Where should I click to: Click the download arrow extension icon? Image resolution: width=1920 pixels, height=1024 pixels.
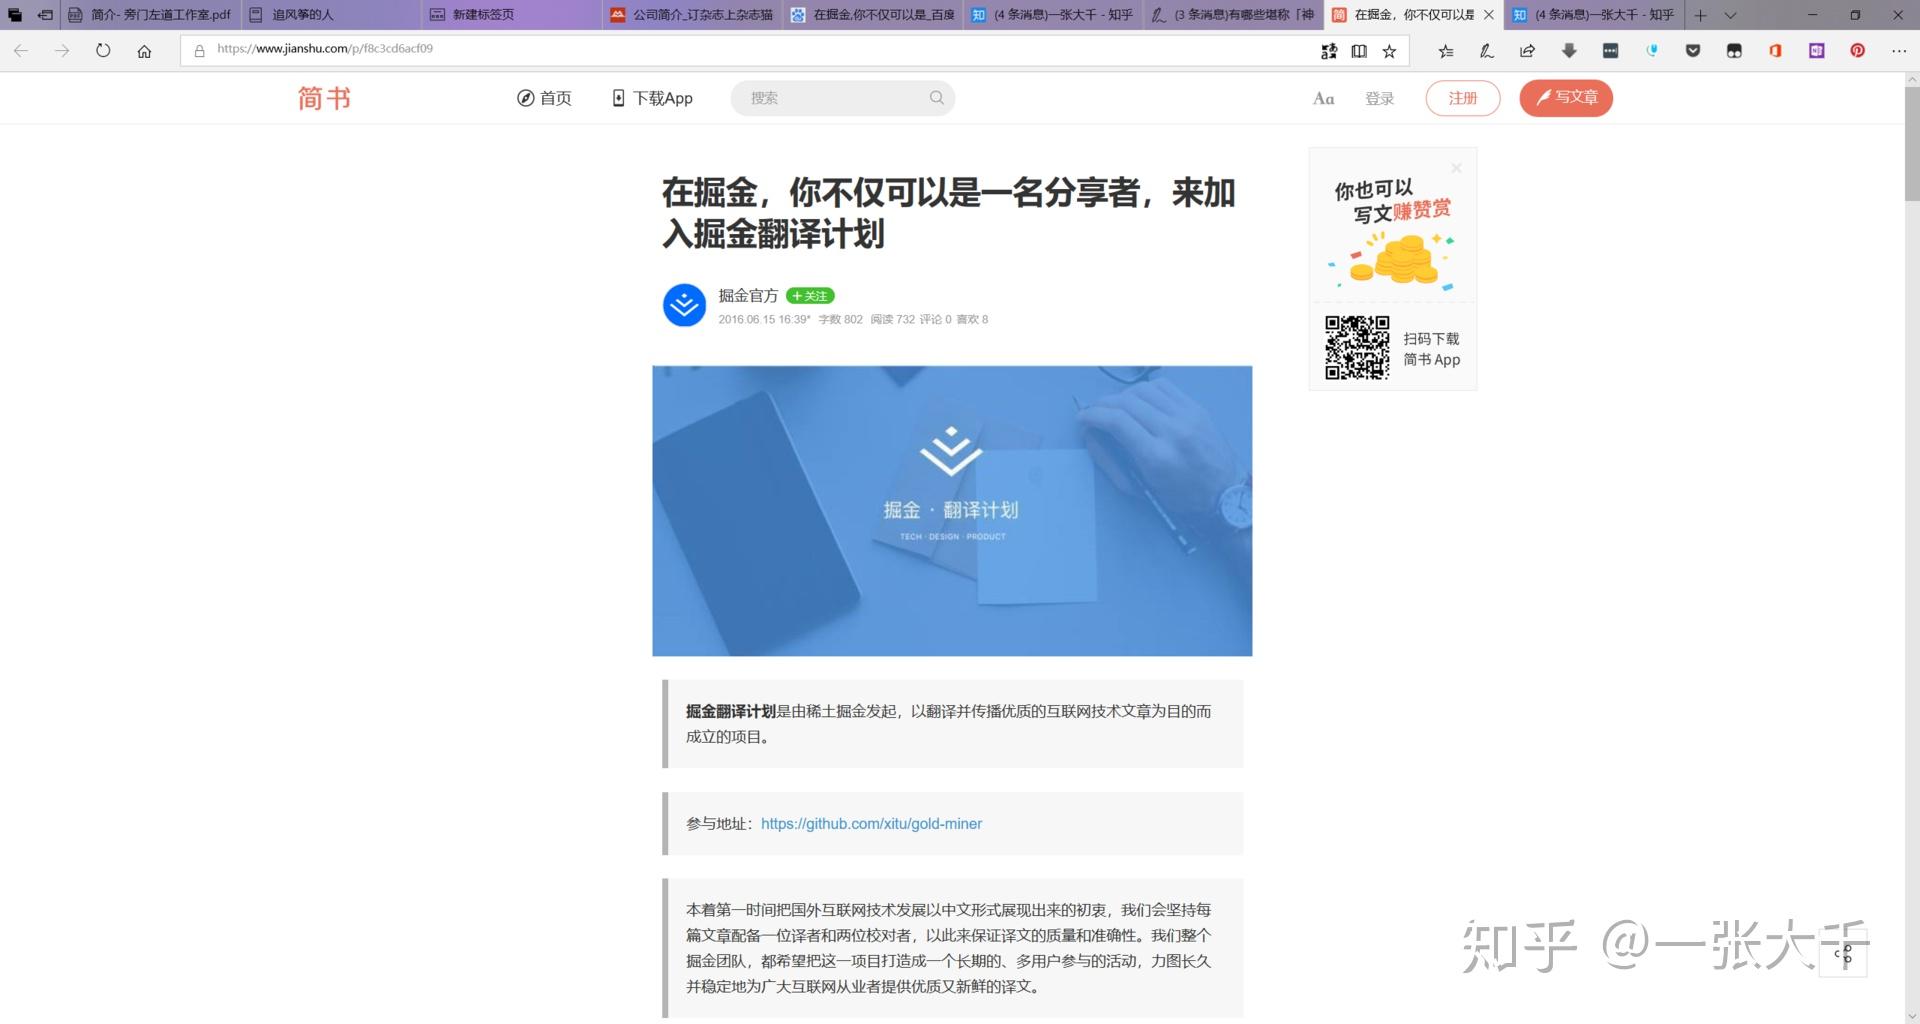pyautogui.click(x=1569, y=51)
